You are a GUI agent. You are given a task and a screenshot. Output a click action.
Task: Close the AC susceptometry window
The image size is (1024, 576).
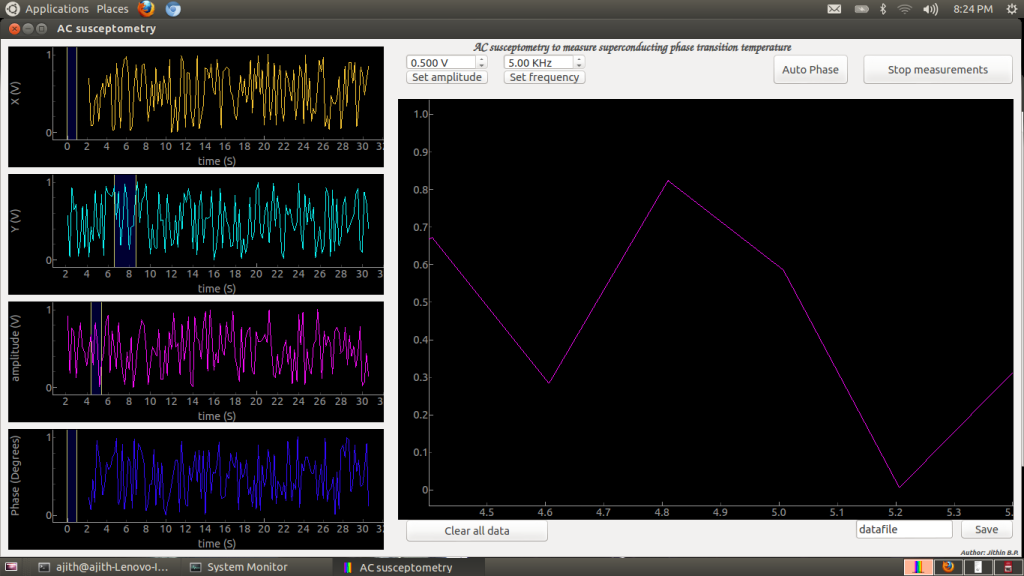tap(14, 28)
